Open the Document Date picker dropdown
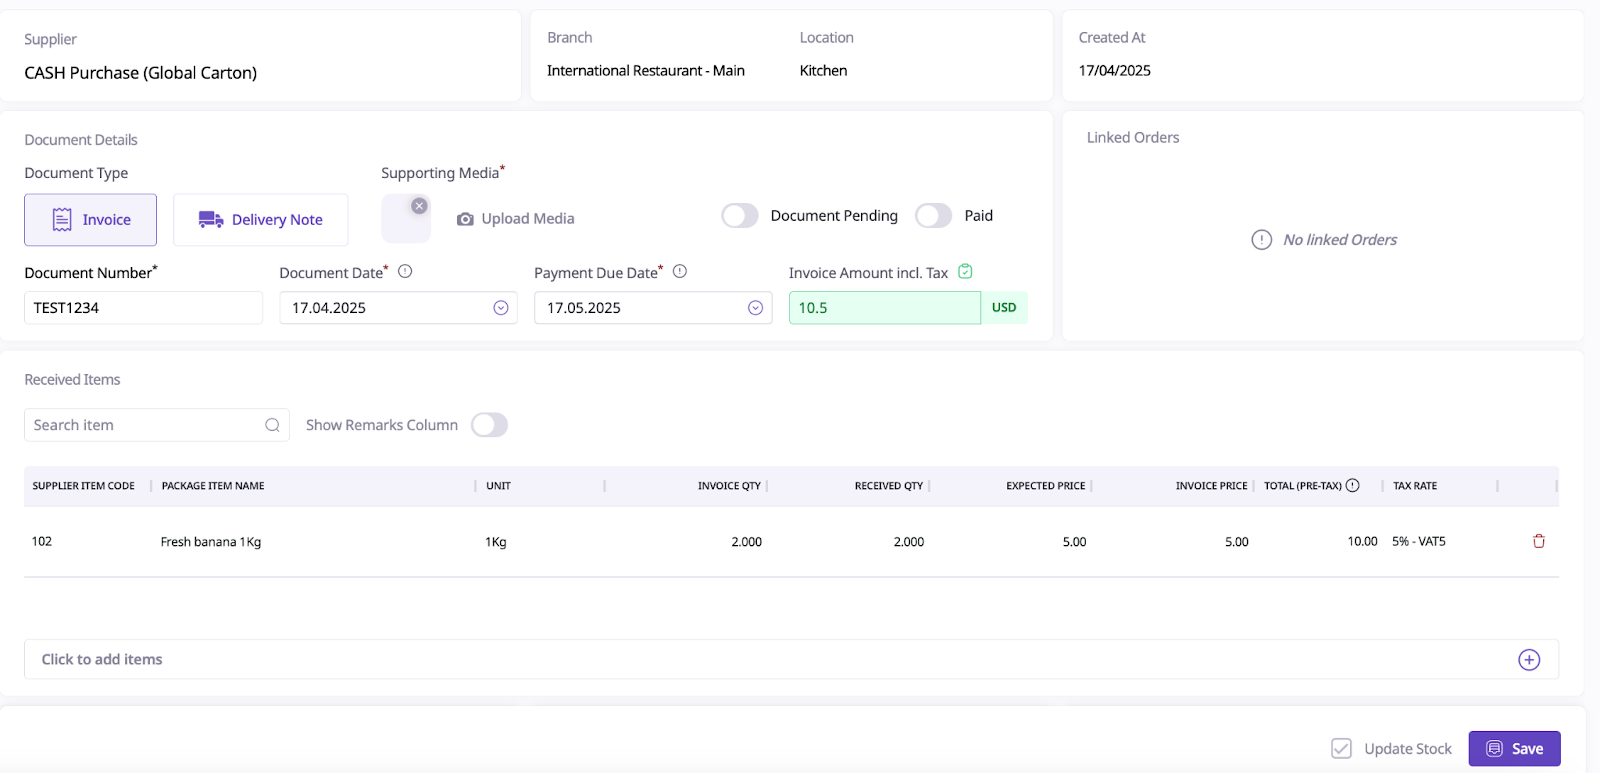Screen dimensions: 1600x773 click(501, 308)
